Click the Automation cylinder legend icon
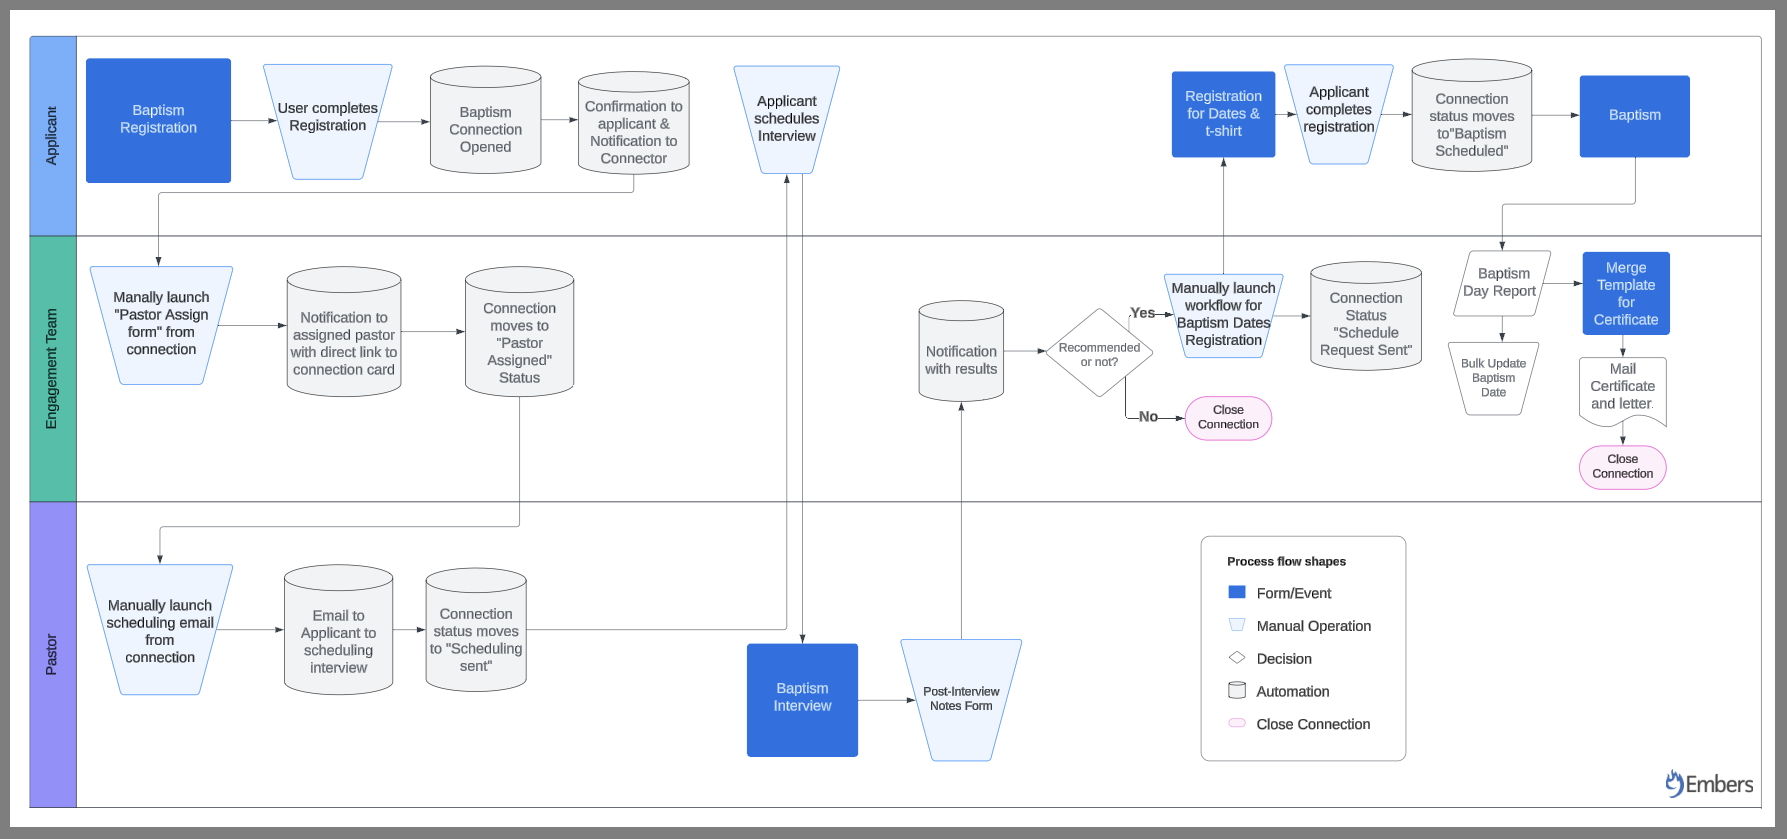 1236,690
